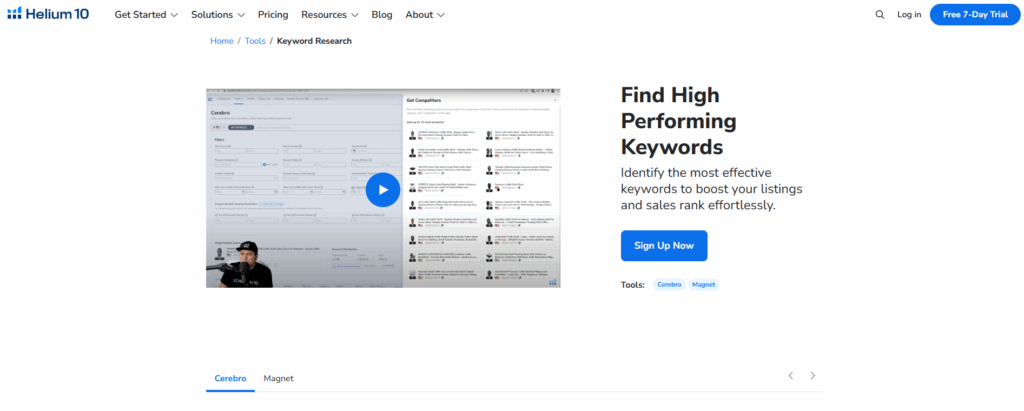1024x411 pixels.
Task: Click the Find High Performing Keywords heading
Action: pos(679,121)
